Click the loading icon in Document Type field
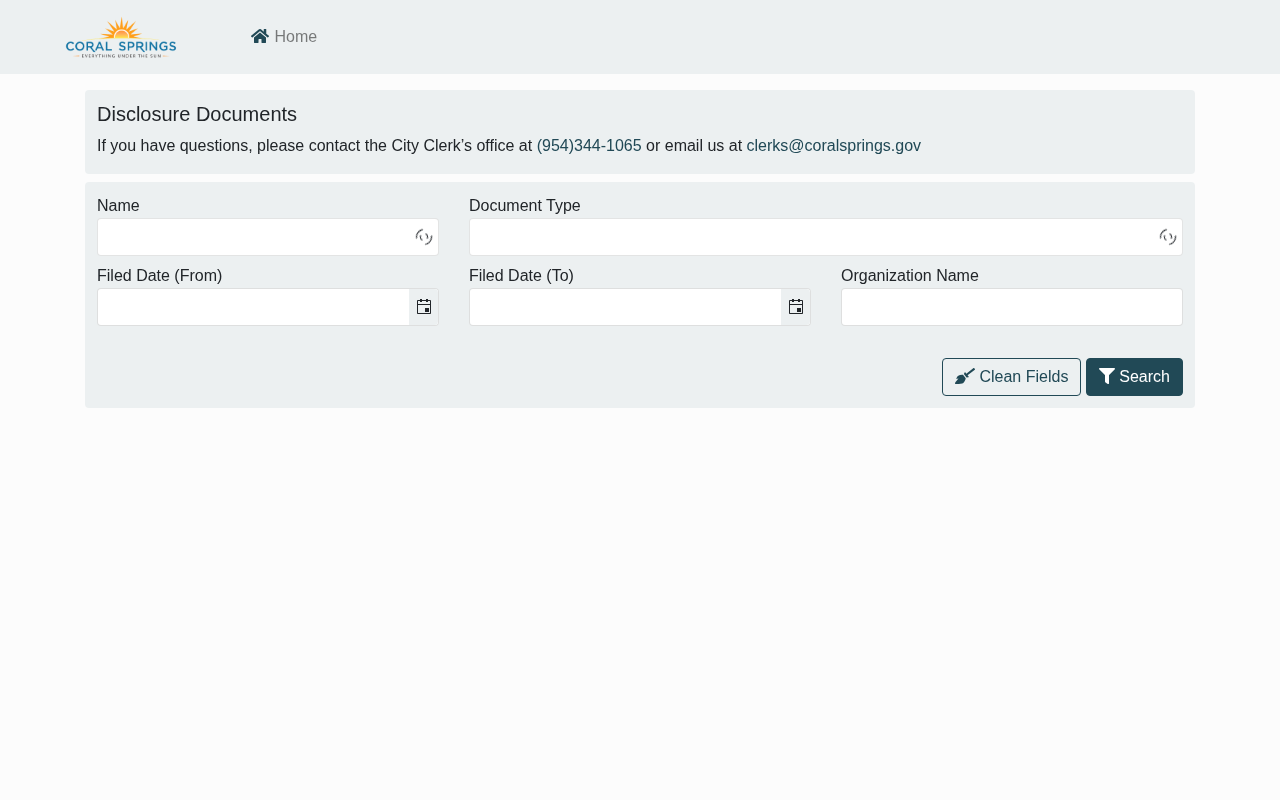 click(1168, 237)
